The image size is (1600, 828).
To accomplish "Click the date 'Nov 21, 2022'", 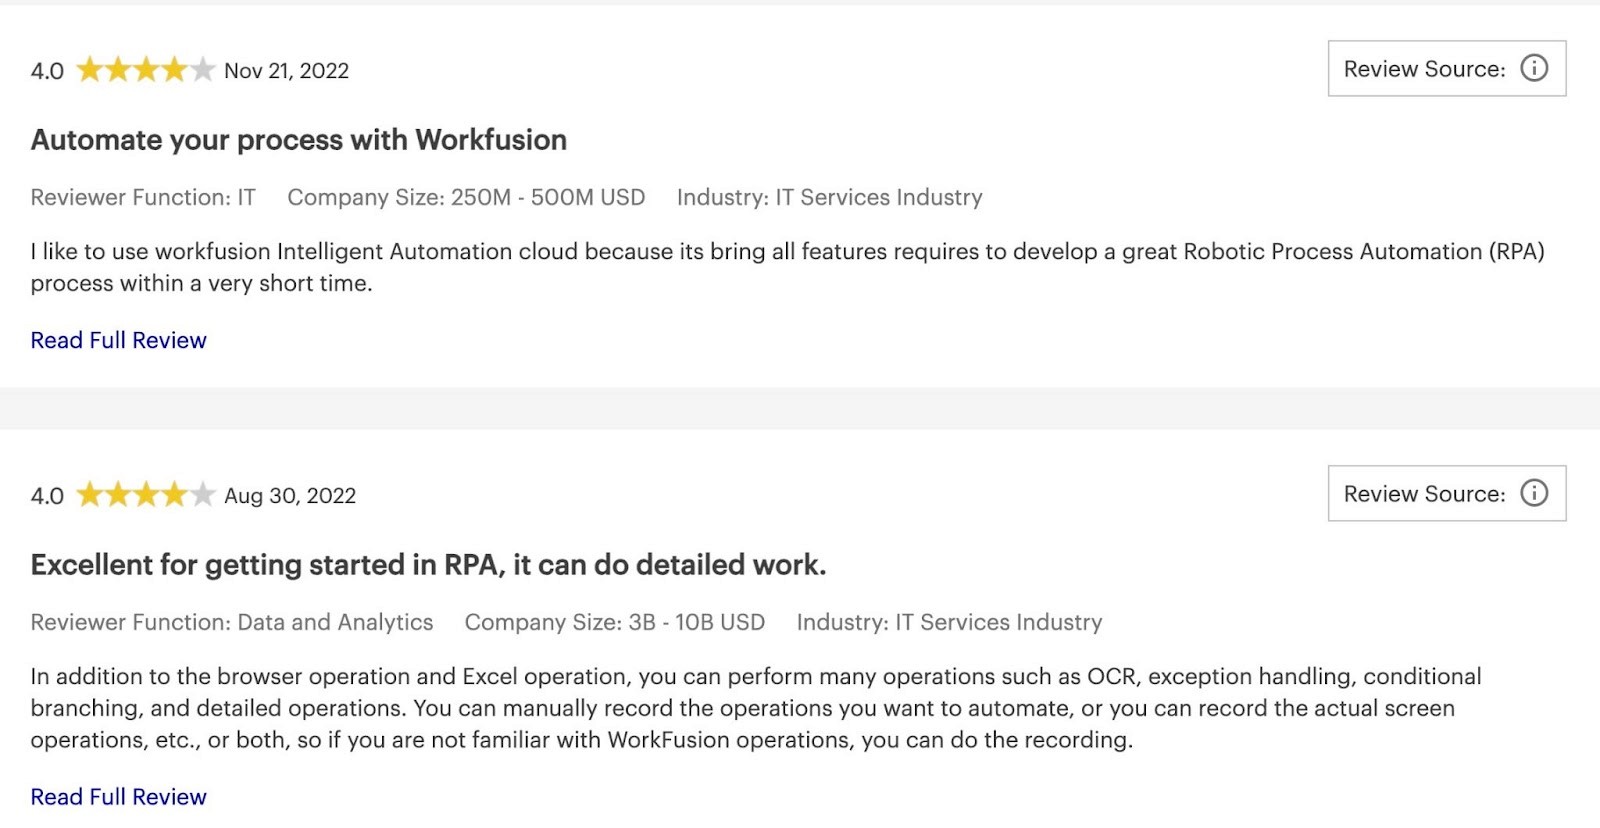I will (287, 71).
